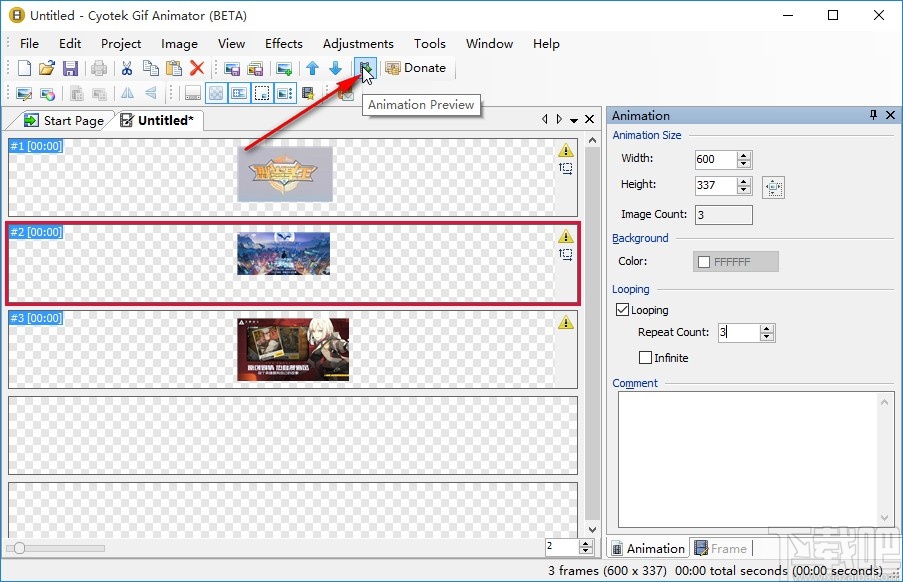Create a new animation file
Viewport: 903px width, 582px height.
pyautogui.click(x=24, y=68)
